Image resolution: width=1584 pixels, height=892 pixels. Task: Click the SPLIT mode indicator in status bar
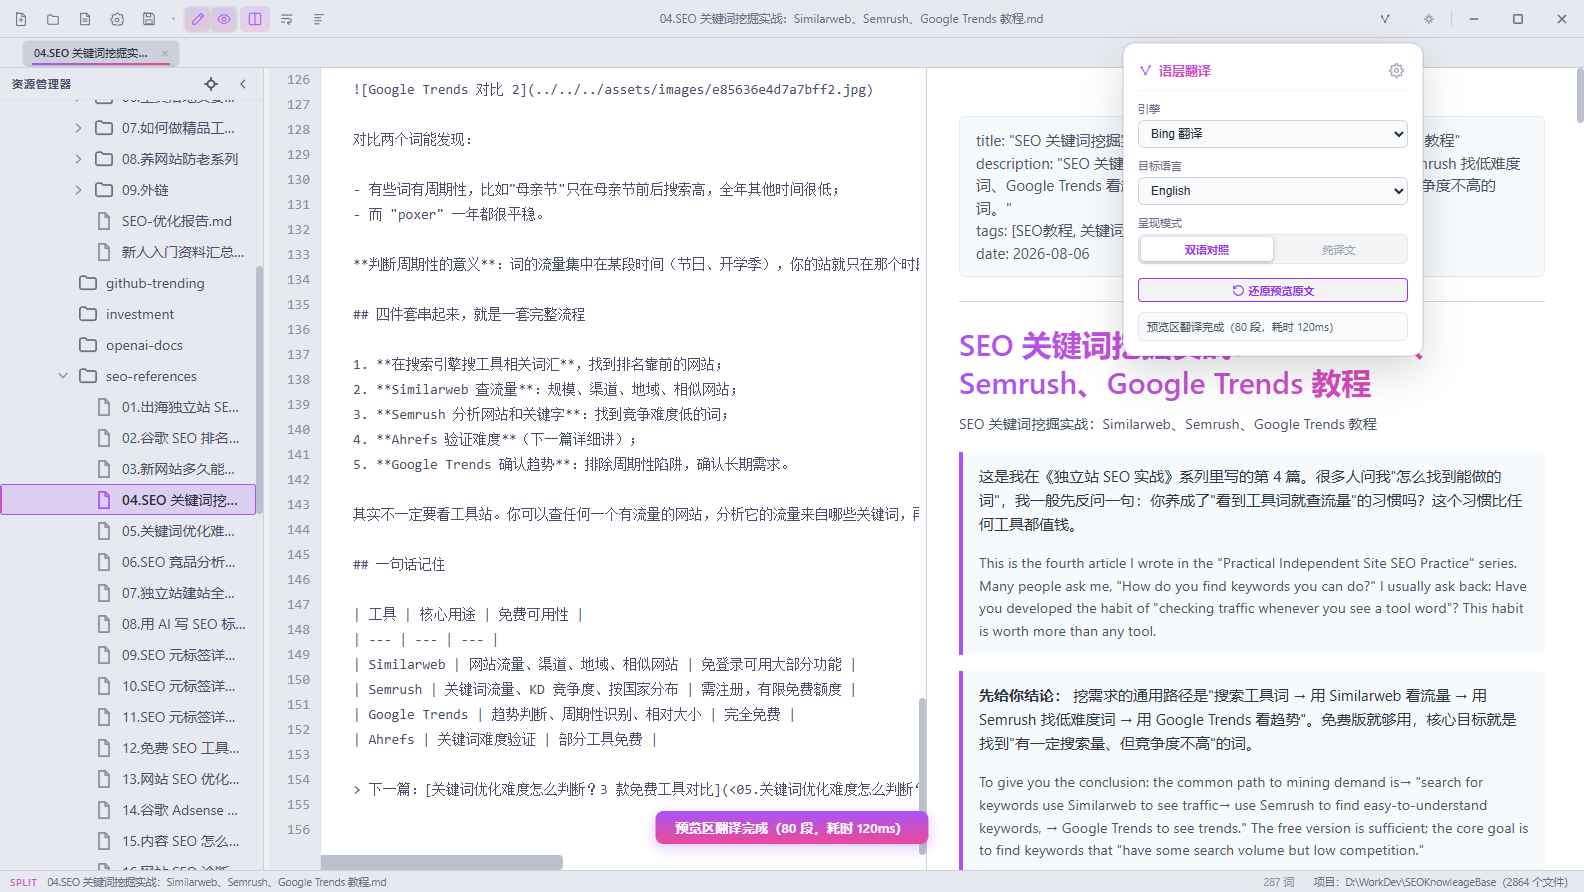(23, 882)
